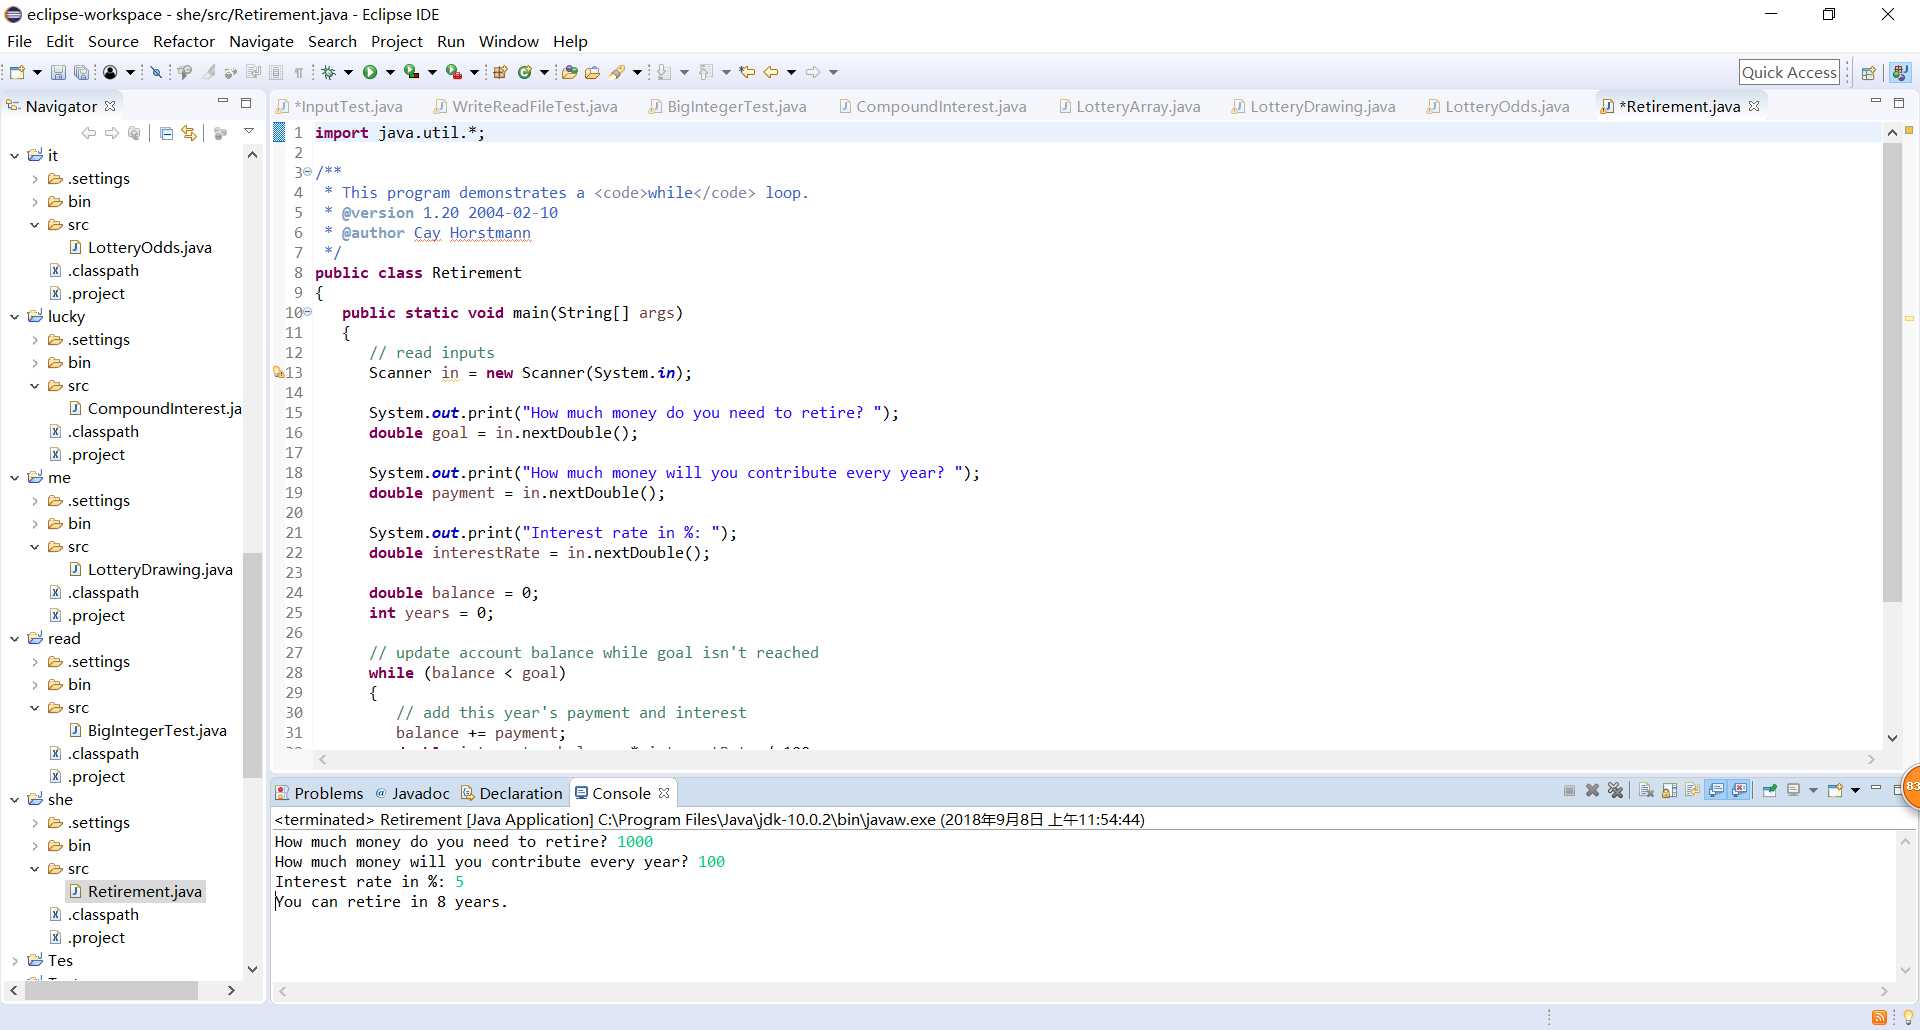
Task: Open the New file dropdown arrow
Action: pyautogui.click(x=37, y=72)
